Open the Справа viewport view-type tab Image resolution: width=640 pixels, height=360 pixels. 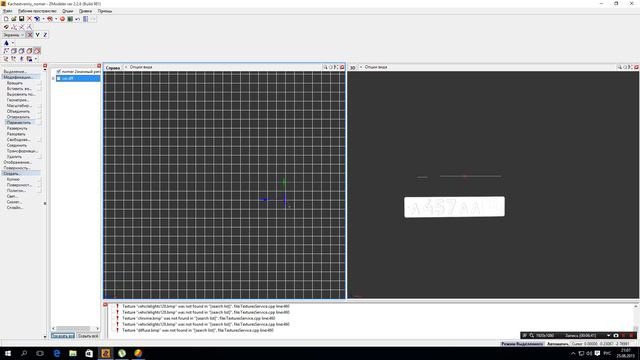pyautogui.click(x=113, y=67)
